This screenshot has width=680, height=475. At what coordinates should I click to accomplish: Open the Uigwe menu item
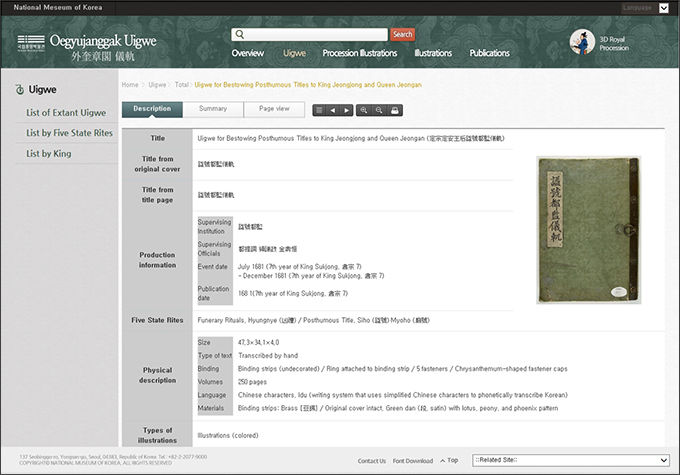click(x=294, y=53)
